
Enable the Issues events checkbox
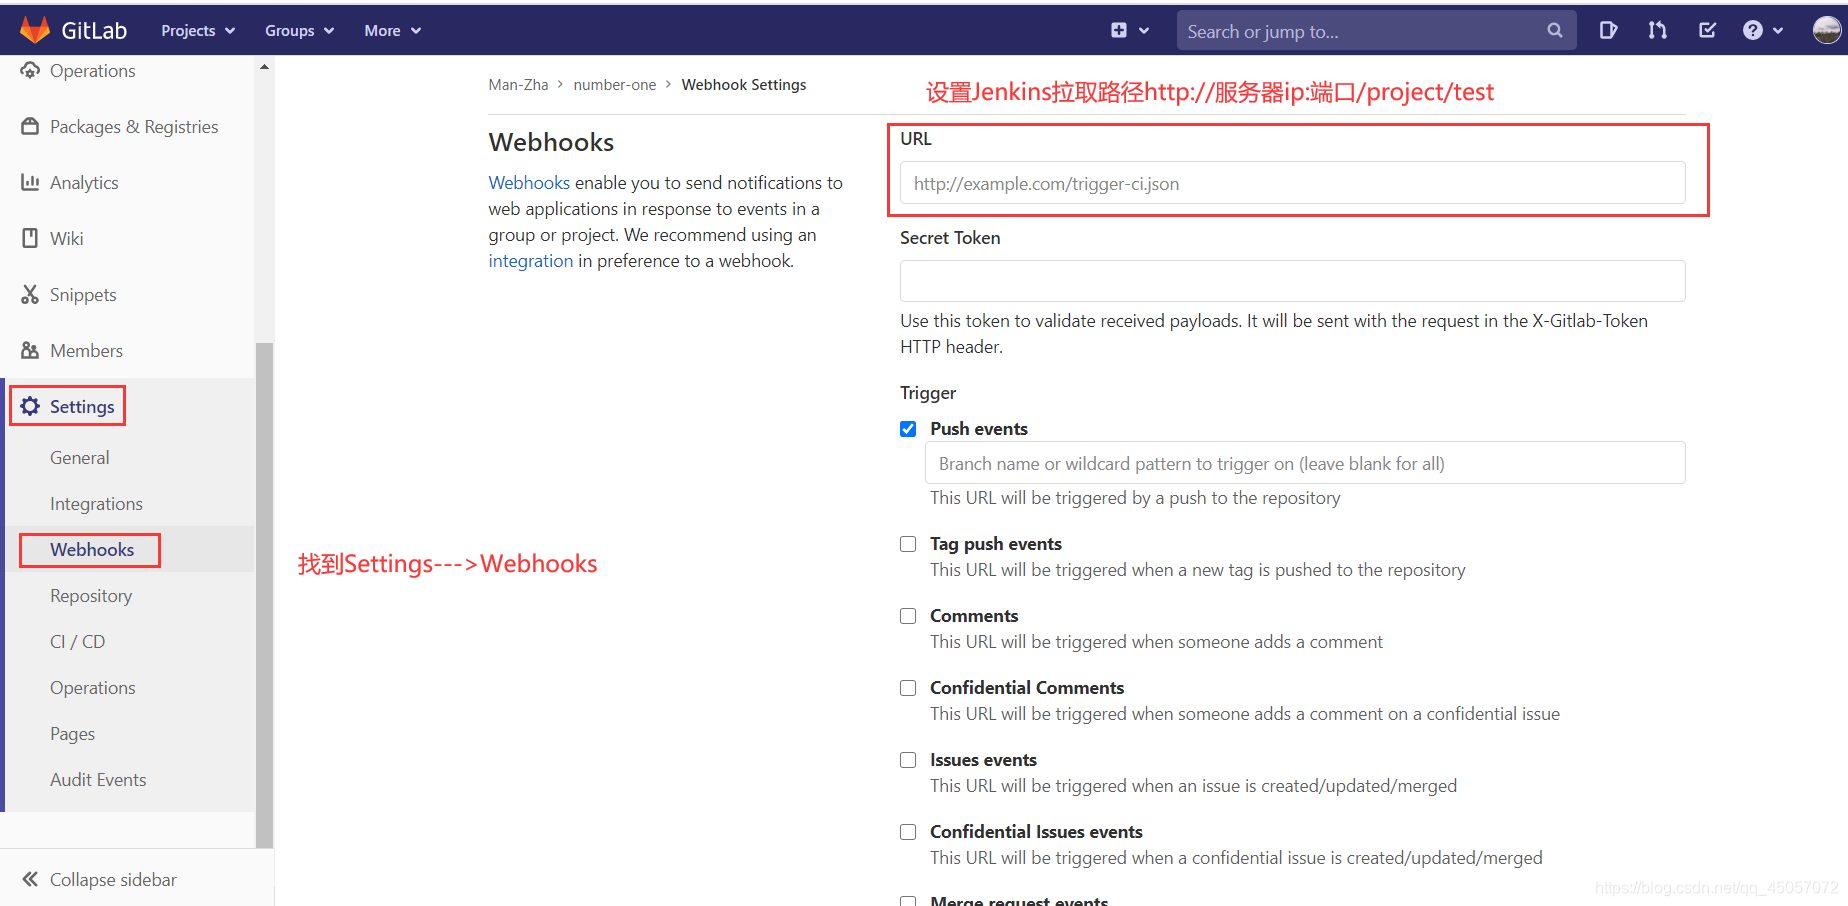coord(908,760)
